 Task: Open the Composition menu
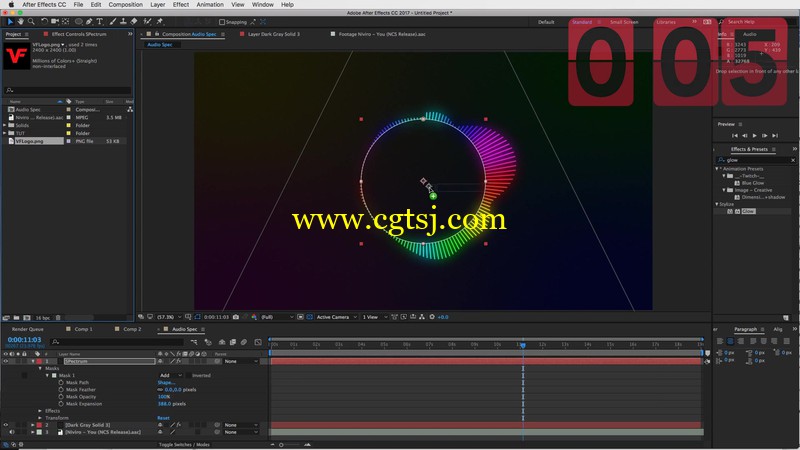pyautogui.click(x=126, y=5)
